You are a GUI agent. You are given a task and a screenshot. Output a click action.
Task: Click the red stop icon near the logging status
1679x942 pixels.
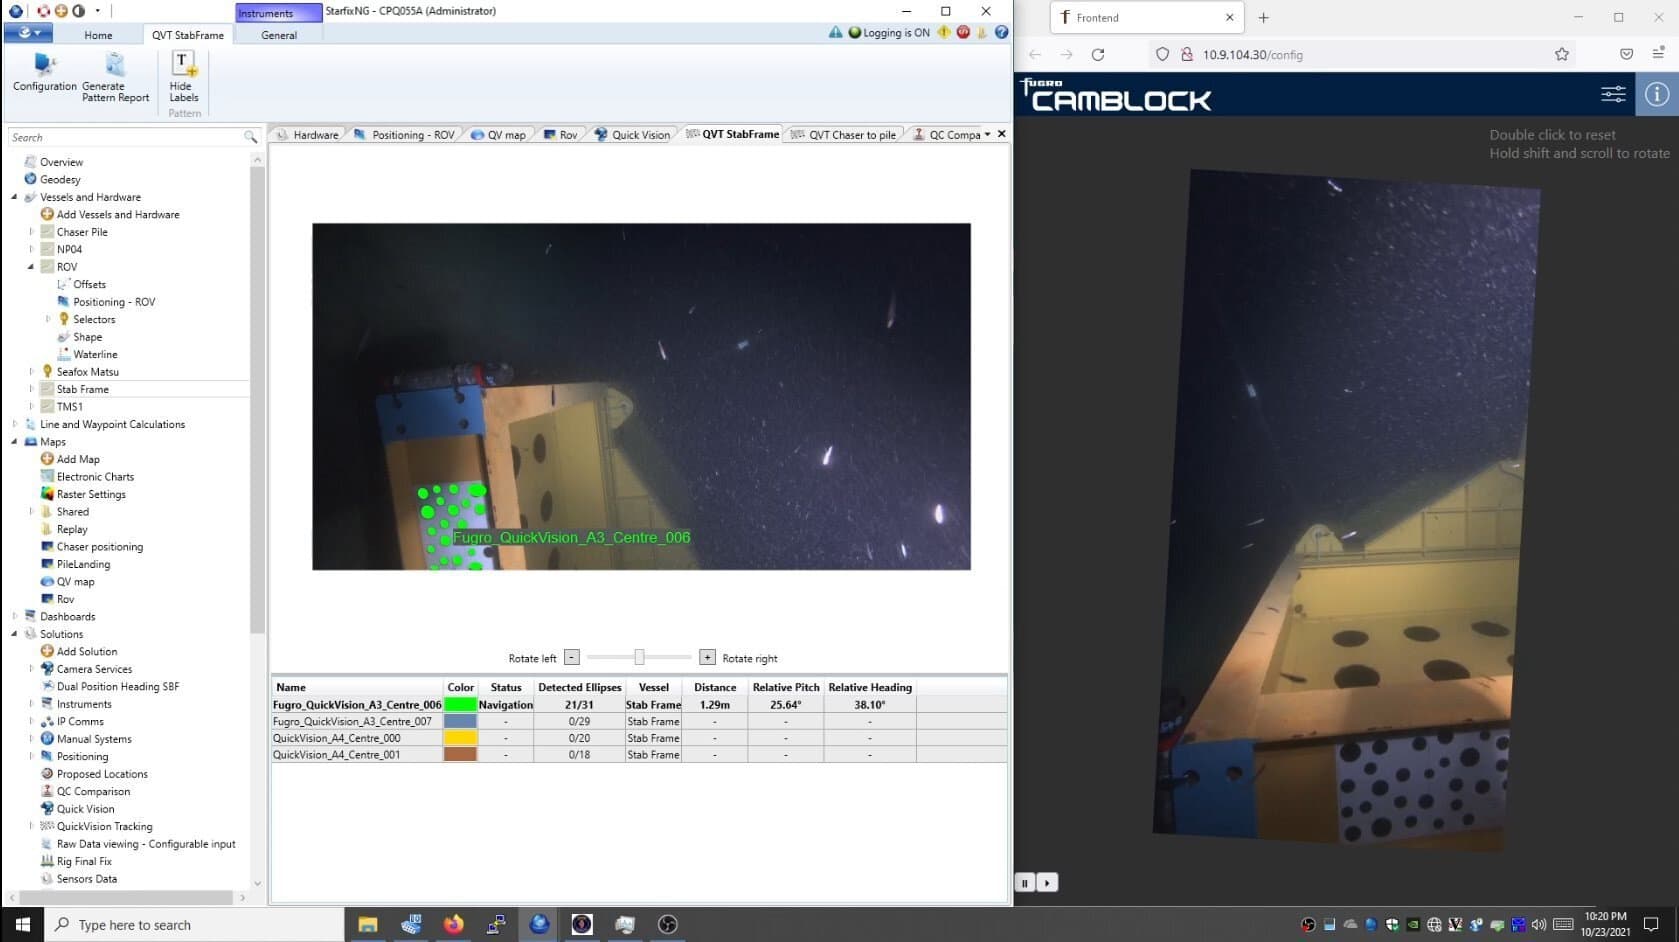962,32
